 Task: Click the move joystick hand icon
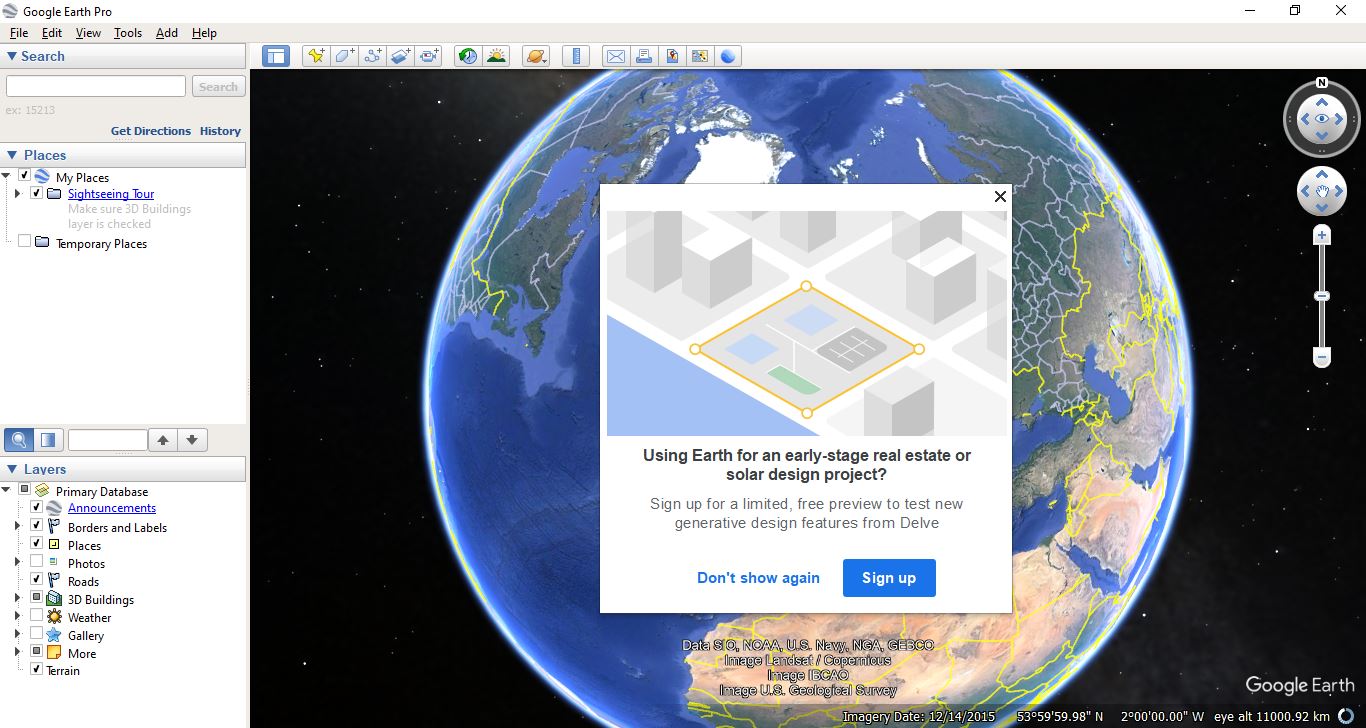1322,191
